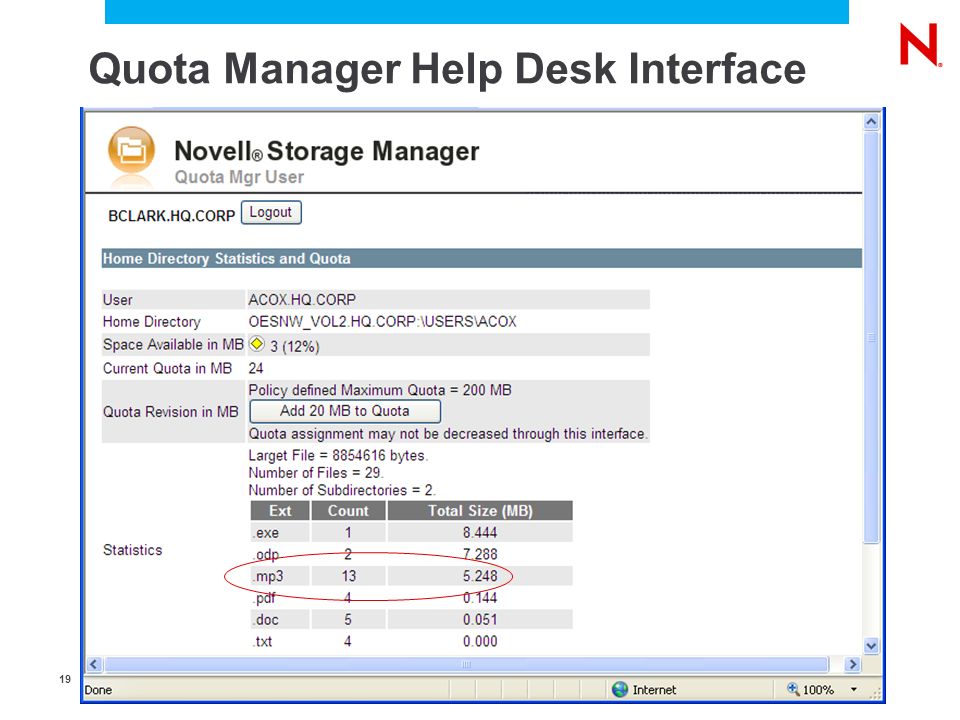Click the zoom magnifier icon in status bar
The height and width of the screenshot is (720, 960).
pos(793,689)
